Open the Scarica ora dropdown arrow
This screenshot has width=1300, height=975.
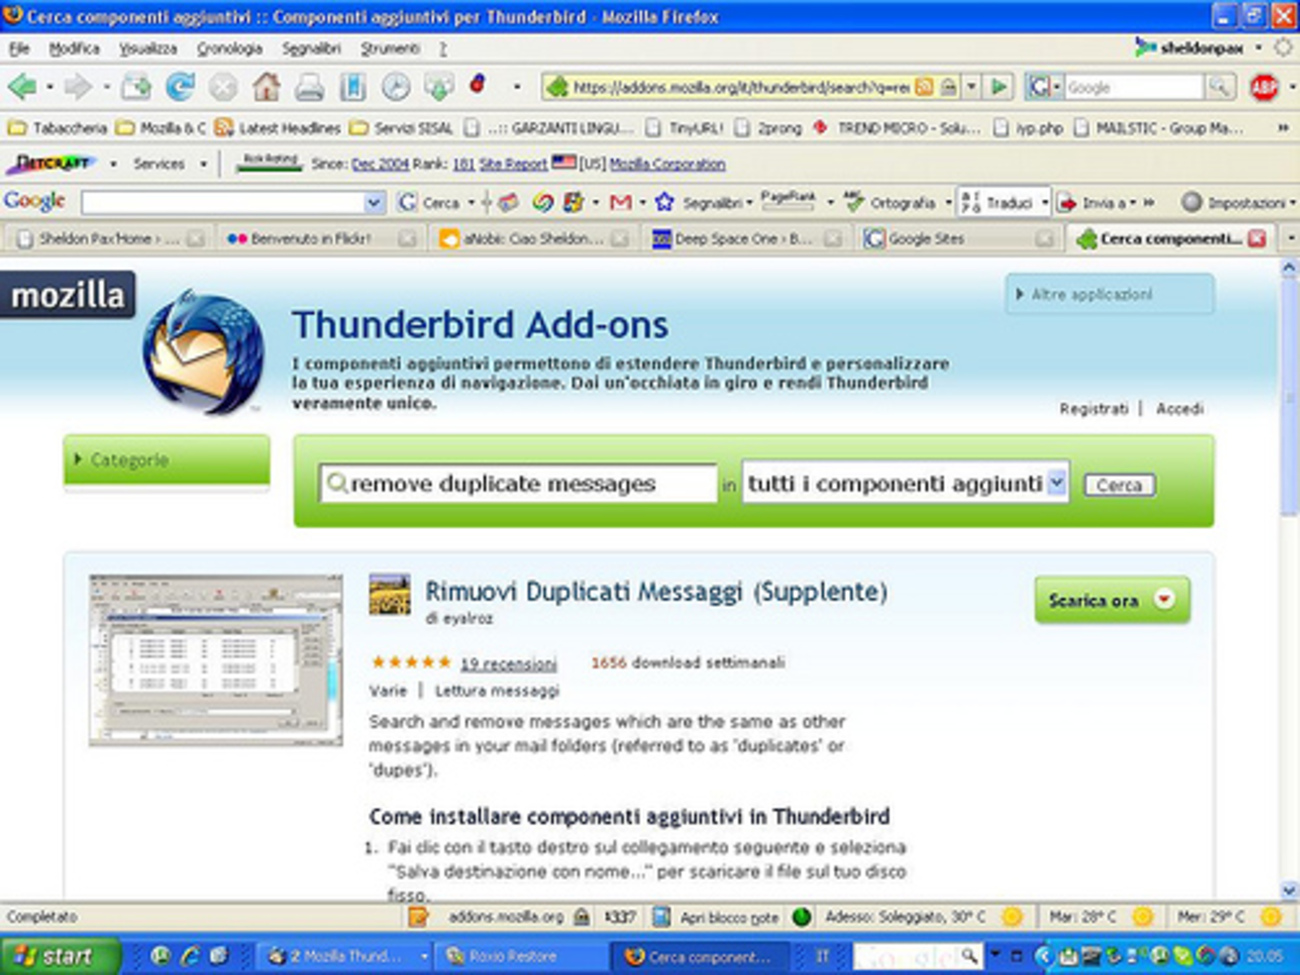(1163, 599)
